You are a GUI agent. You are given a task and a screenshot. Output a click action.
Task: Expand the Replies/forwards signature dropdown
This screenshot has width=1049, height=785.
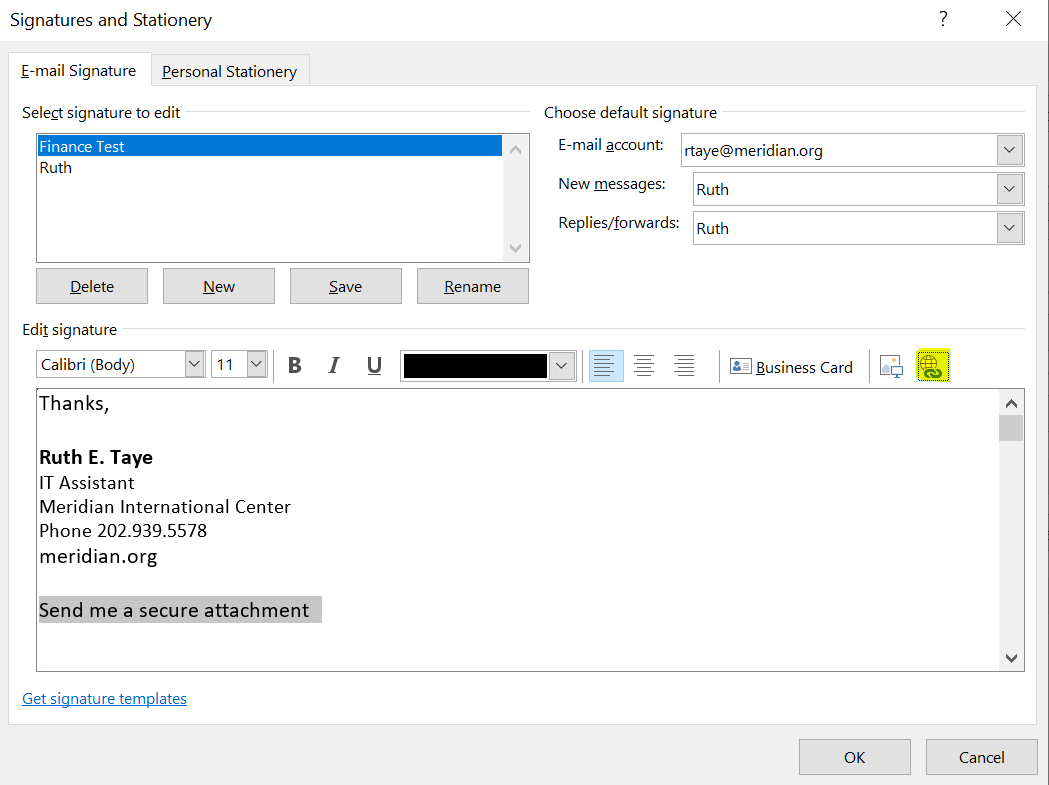pyautogui.click(x=1009, y=228)
